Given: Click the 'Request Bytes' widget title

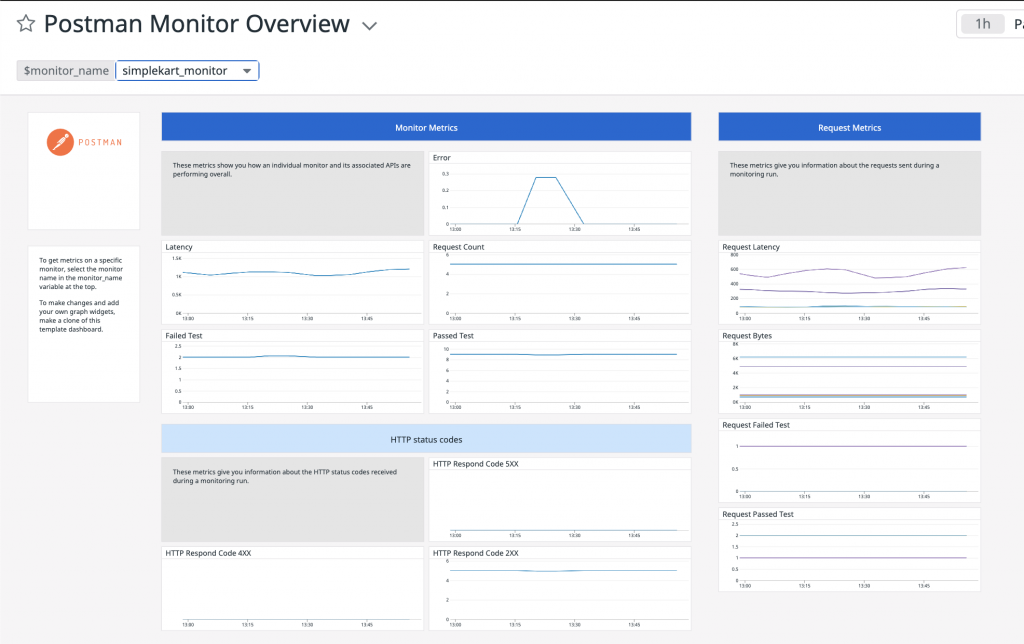Looking at the screenshot, I should point(747,336).
